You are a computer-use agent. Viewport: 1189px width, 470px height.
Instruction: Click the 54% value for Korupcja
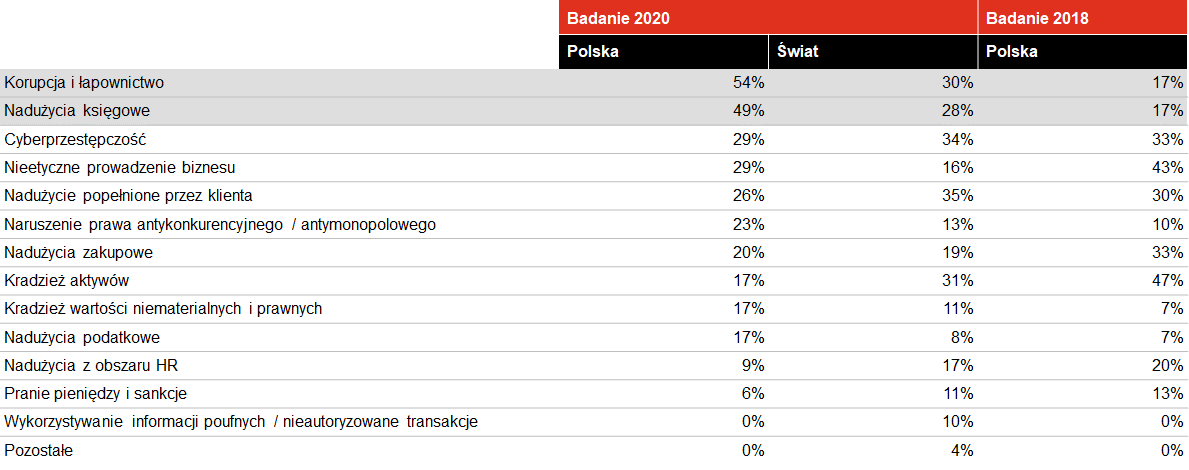[748, 83]
